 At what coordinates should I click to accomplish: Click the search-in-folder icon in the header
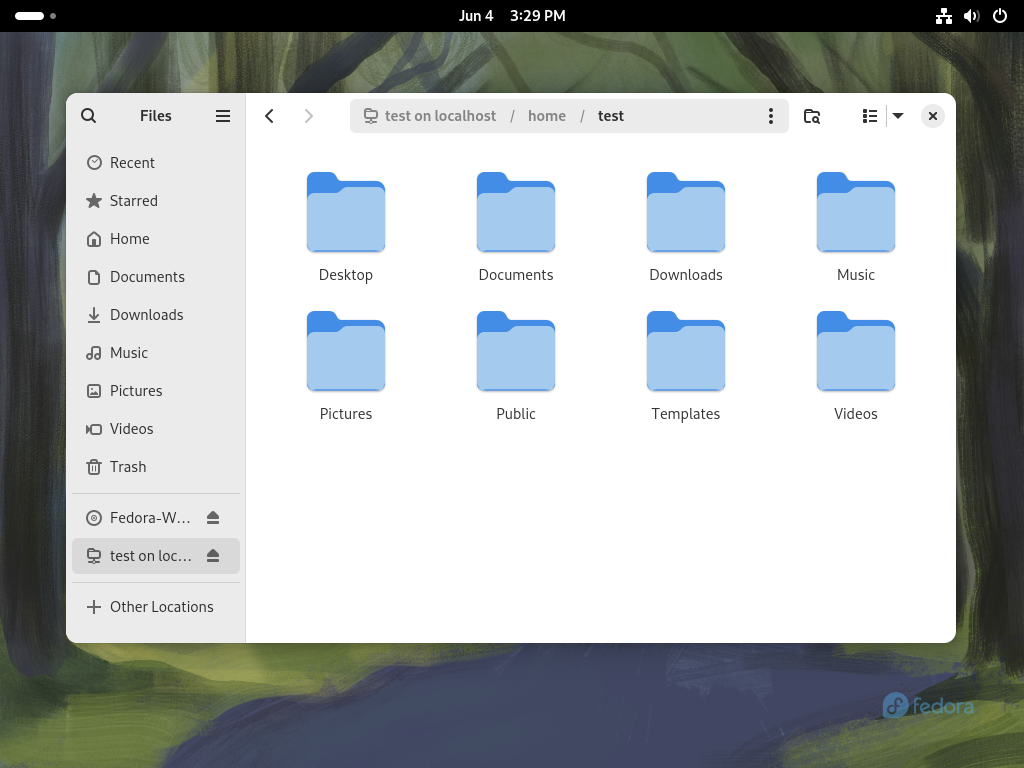812,116
